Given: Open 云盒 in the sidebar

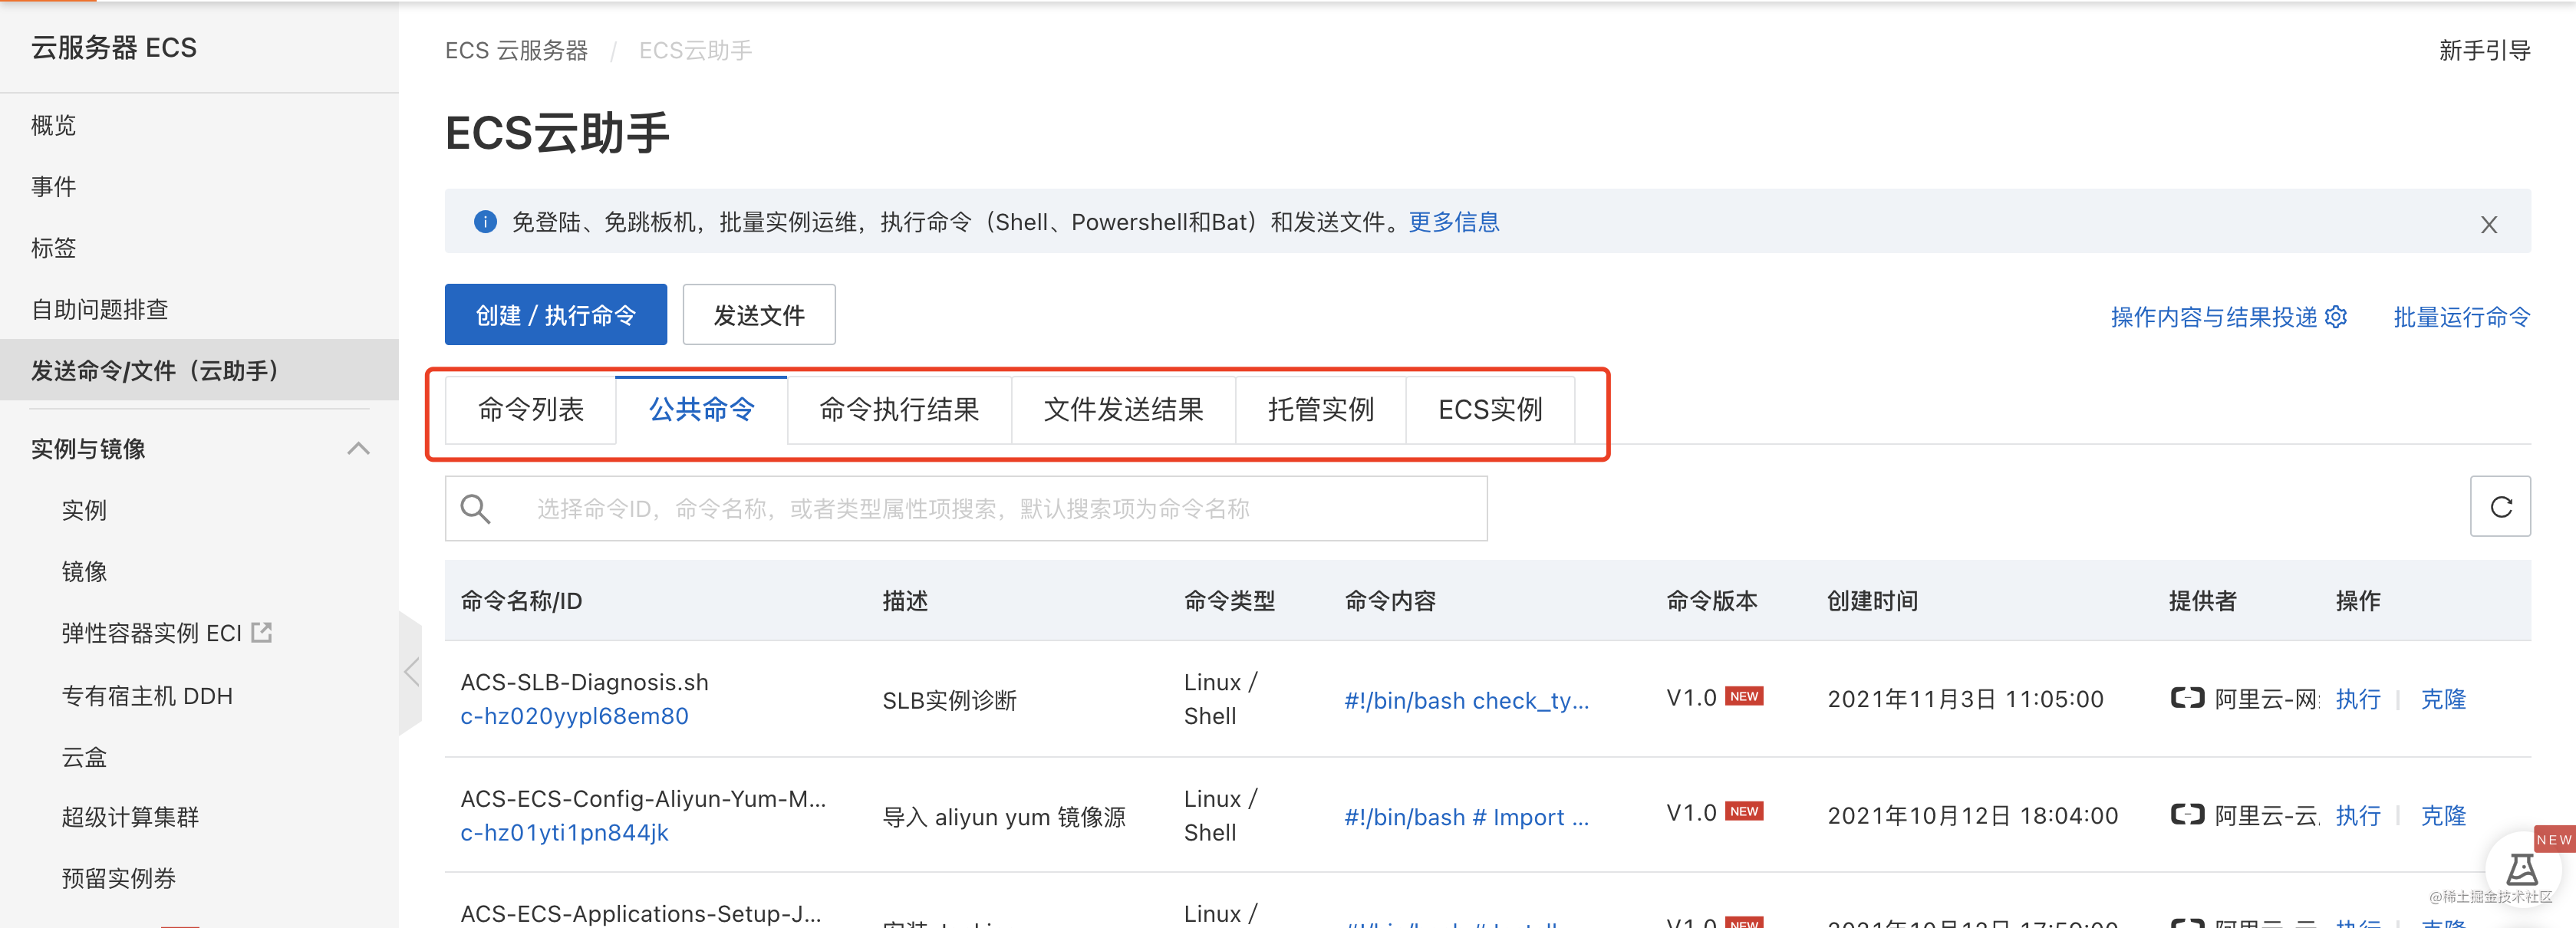Looking at the screenshot, I should (84, 757).
